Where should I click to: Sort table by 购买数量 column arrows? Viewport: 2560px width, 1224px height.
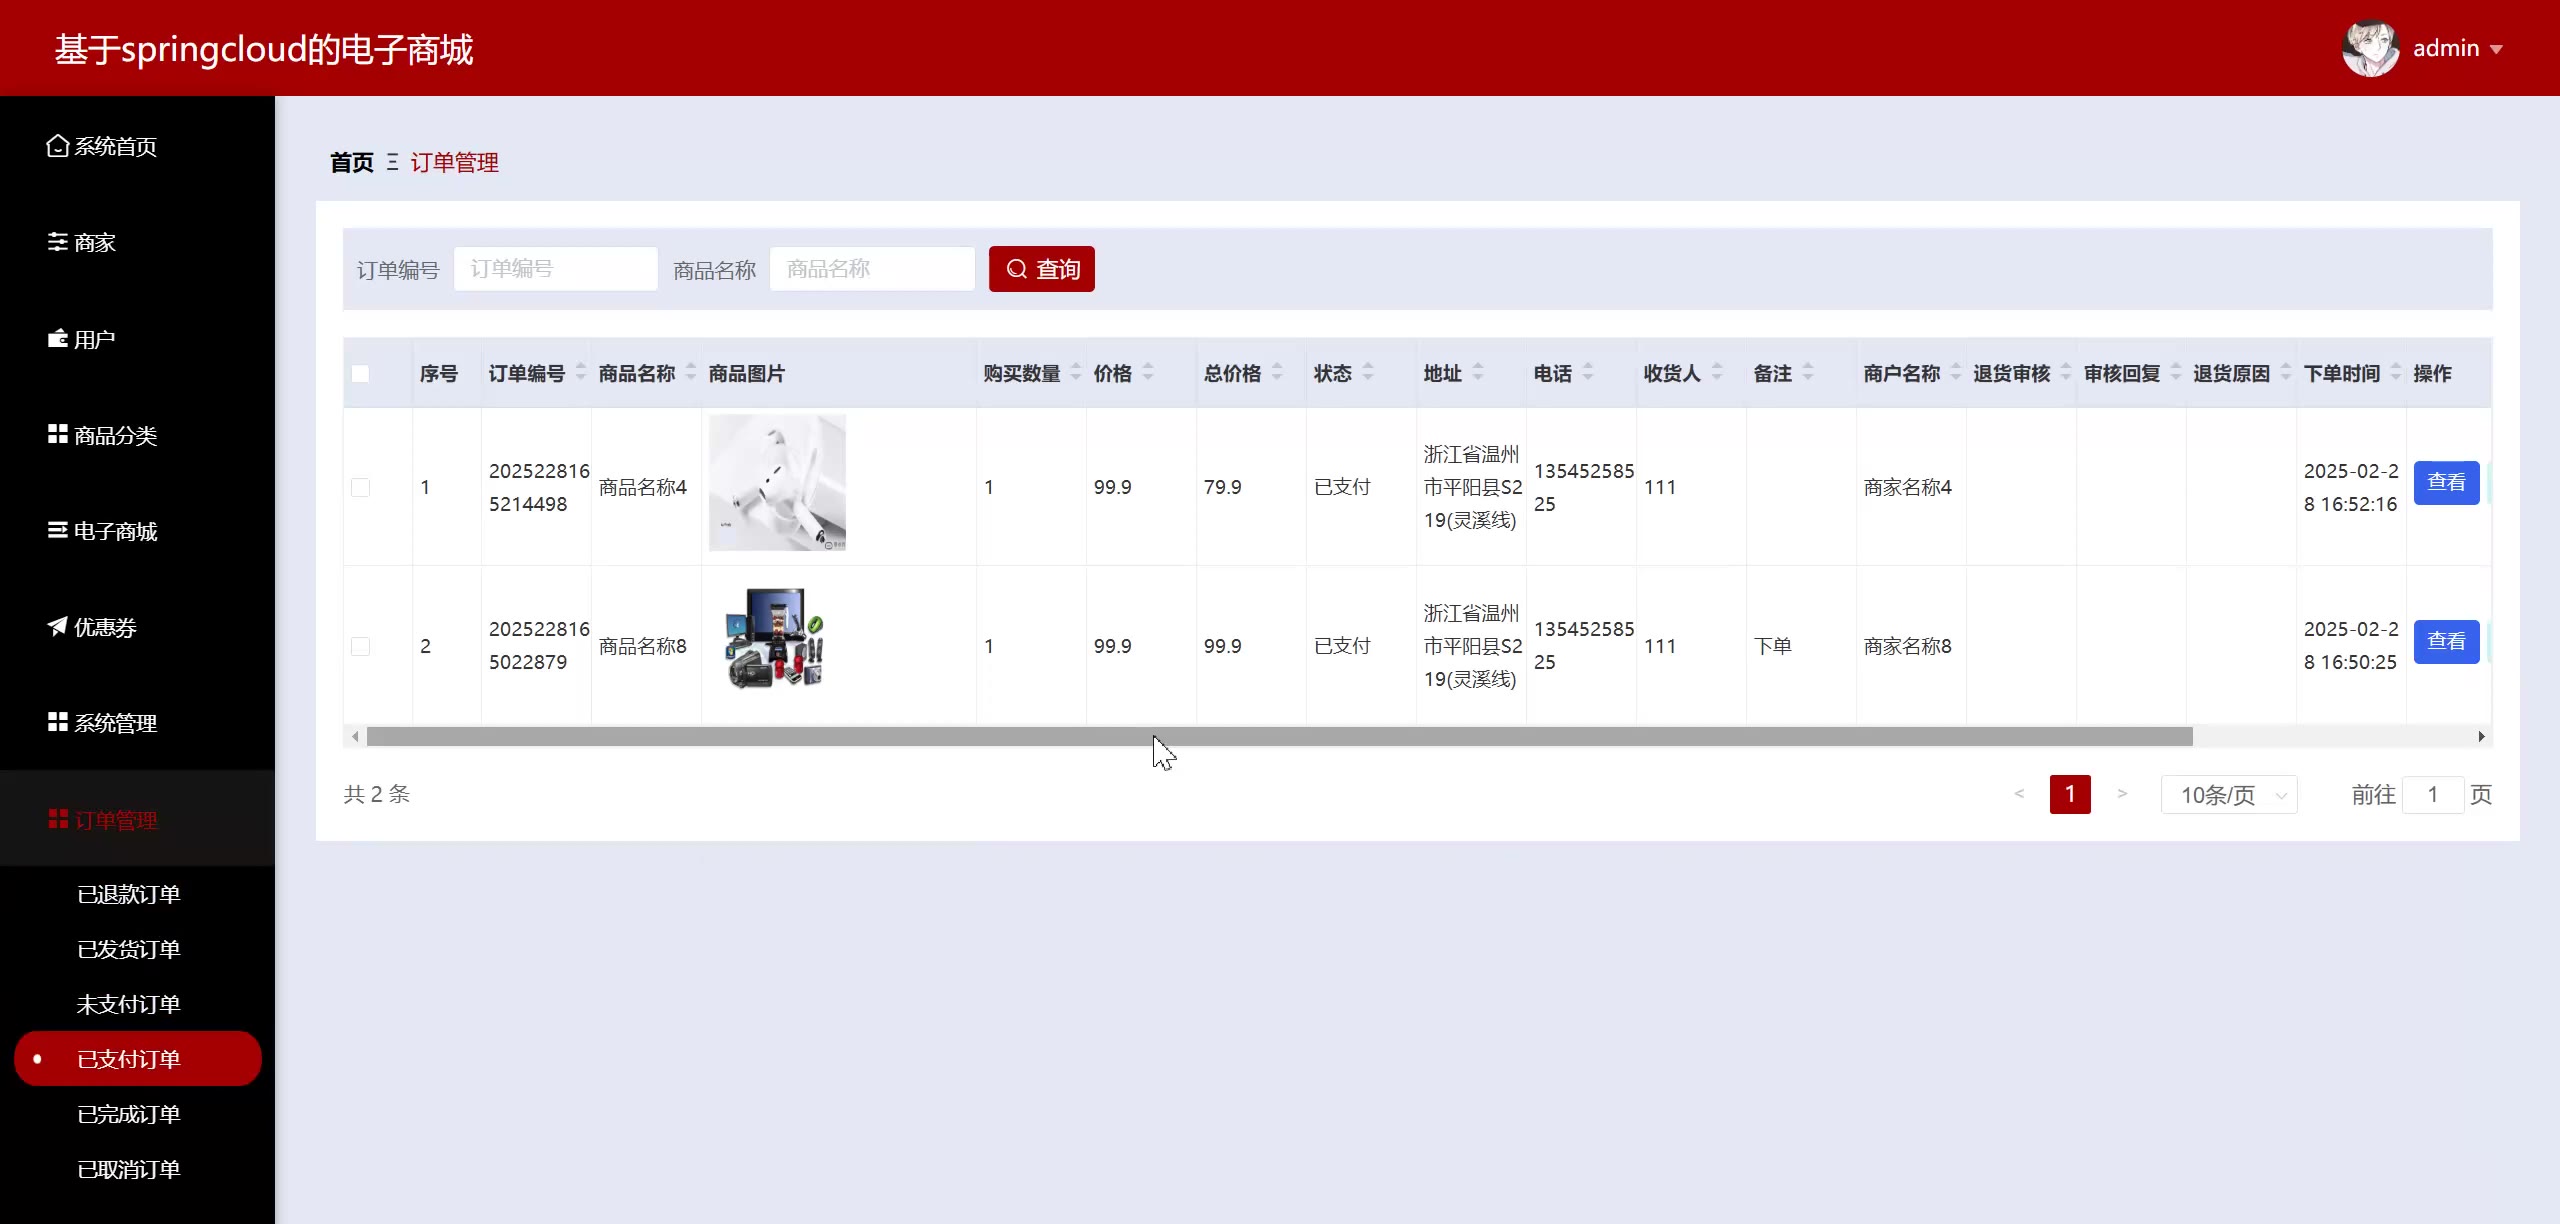click(1076, 373)
